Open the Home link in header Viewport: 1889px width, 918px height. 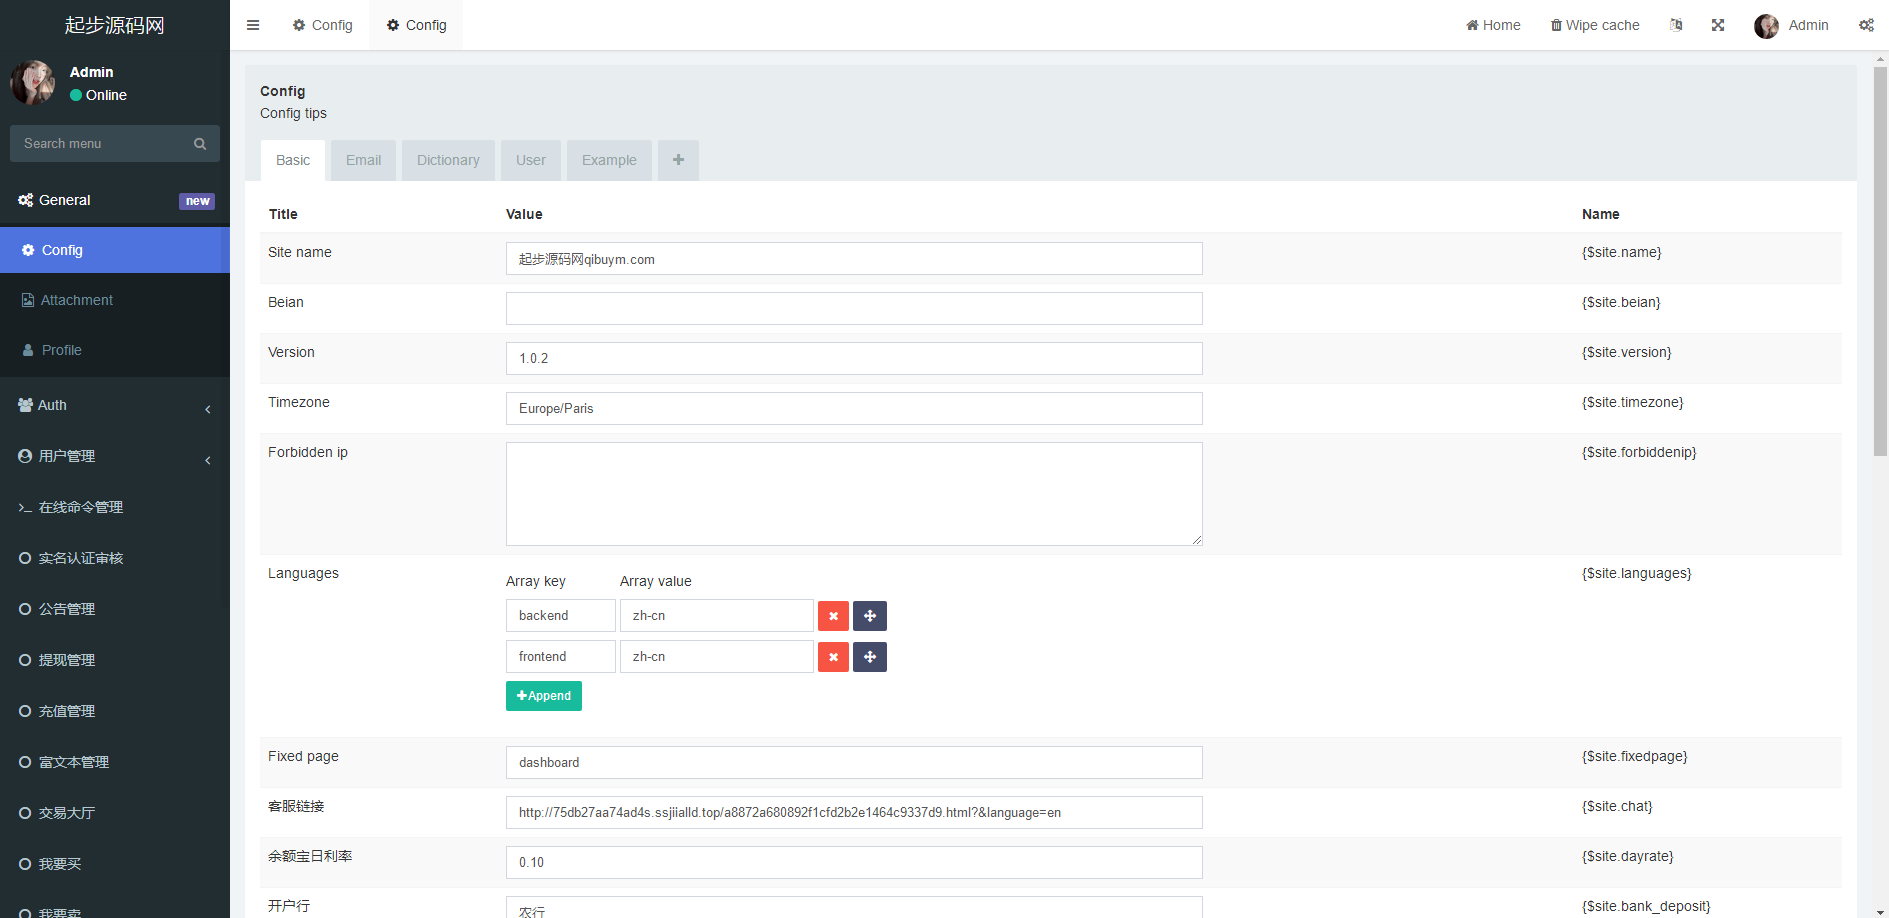coord(1493,25)
